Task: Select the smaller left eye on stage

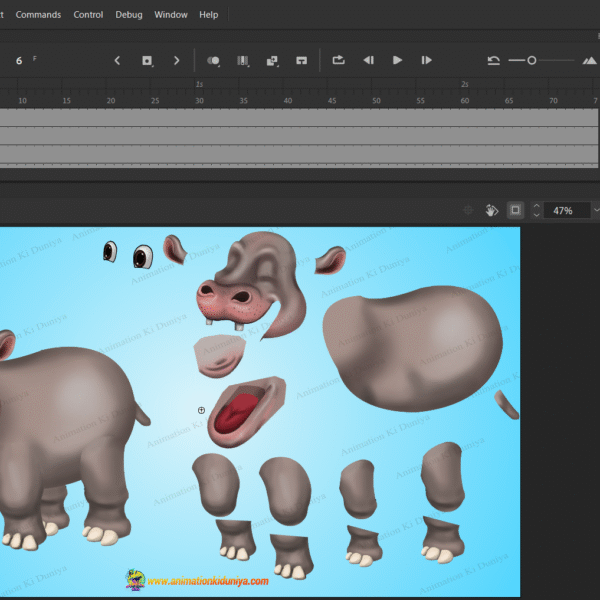Action: 110,251
